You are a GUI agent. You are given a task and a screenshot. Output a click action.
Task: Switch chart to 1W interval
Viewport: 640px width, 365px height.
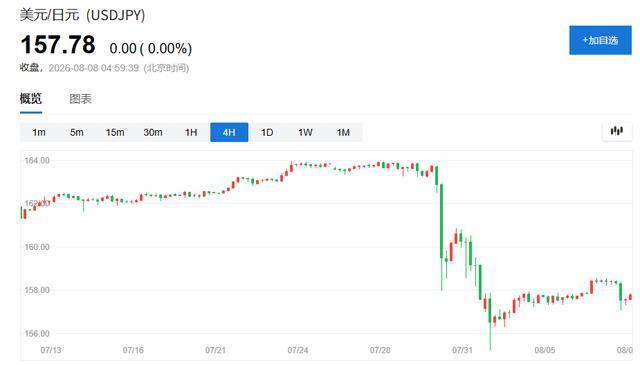point(305,132)
